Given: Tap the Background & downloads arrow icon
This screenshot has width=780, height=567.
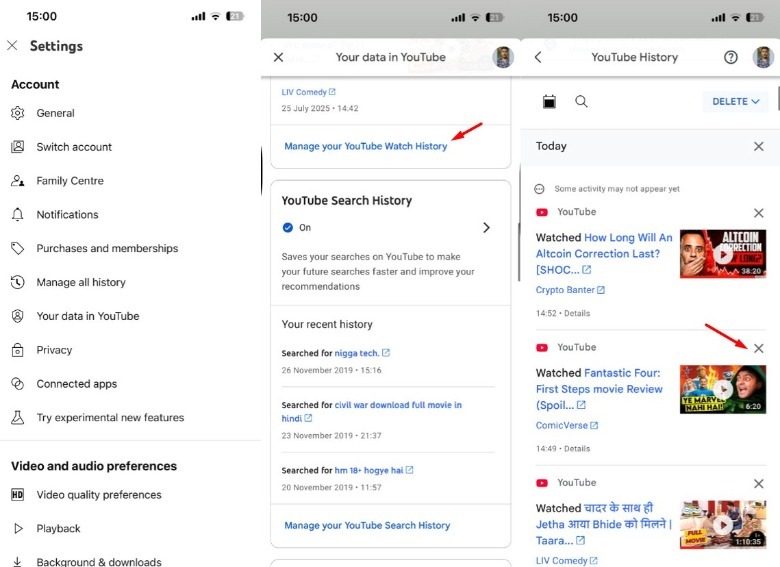Looking at the screenshot, I should [17, 562].
